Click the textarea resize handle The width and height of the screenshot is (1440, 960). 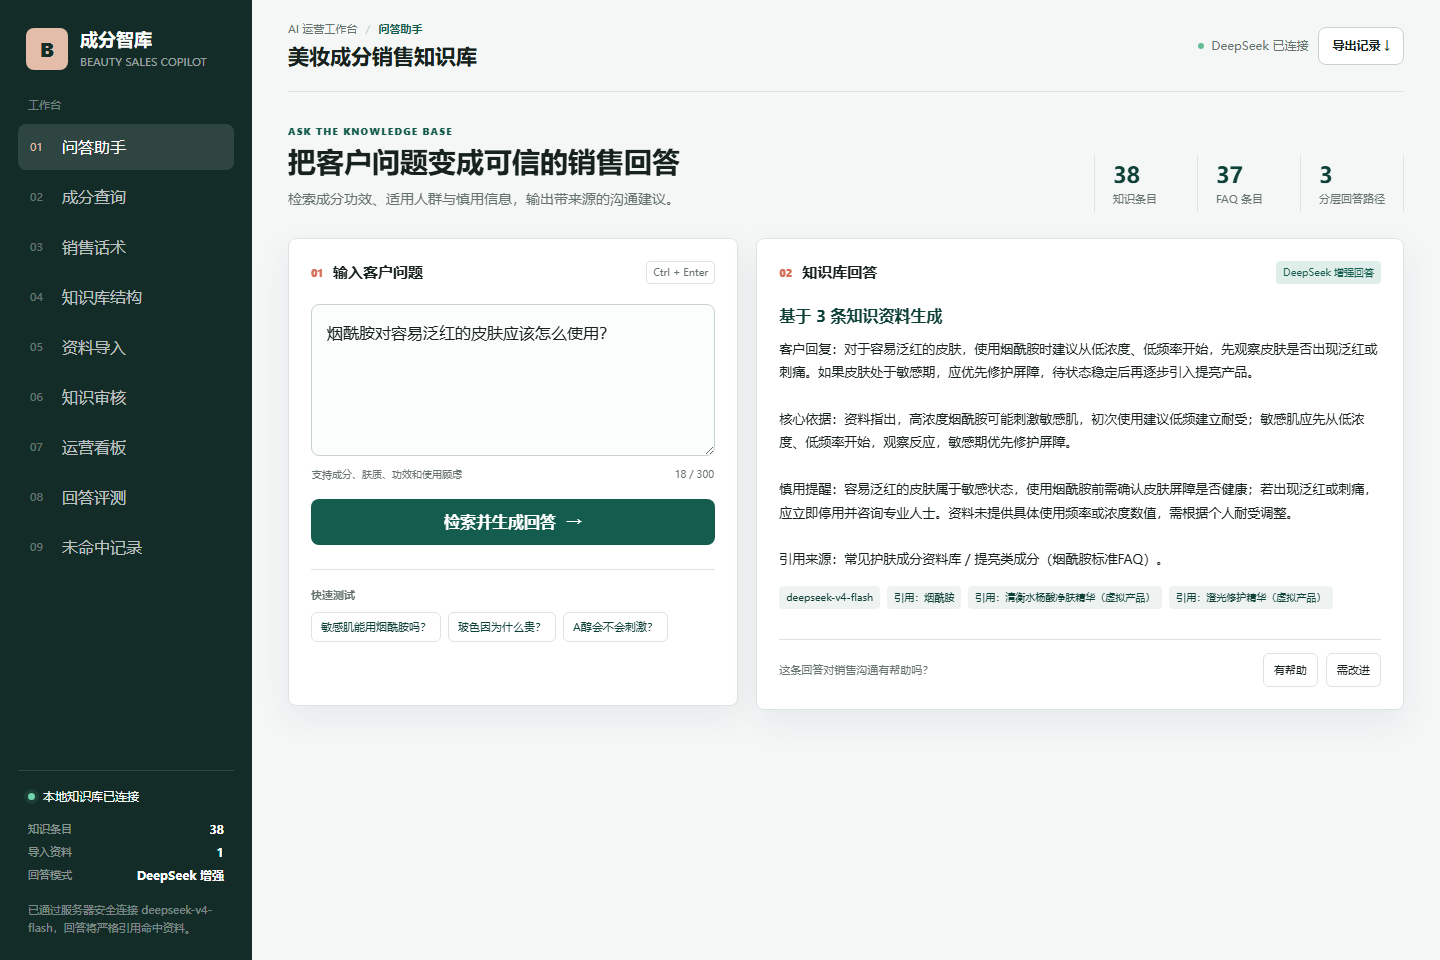pyautogui.click(x=708, y=449)
